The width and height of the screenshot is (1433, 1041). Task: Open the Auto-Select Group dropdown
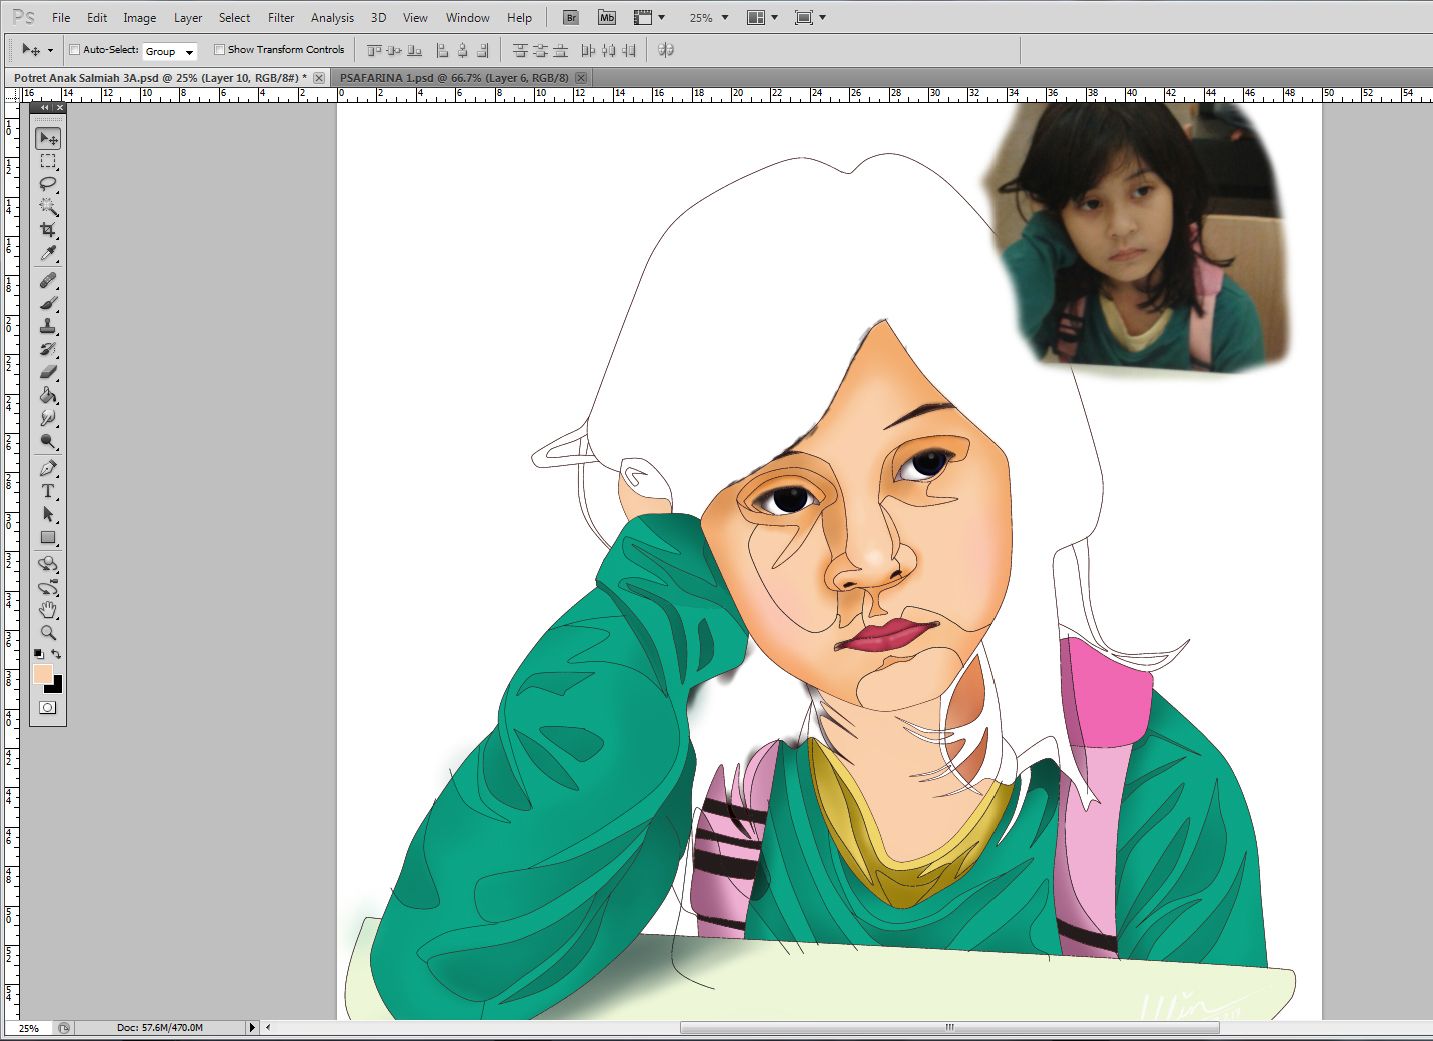(170, 51)
